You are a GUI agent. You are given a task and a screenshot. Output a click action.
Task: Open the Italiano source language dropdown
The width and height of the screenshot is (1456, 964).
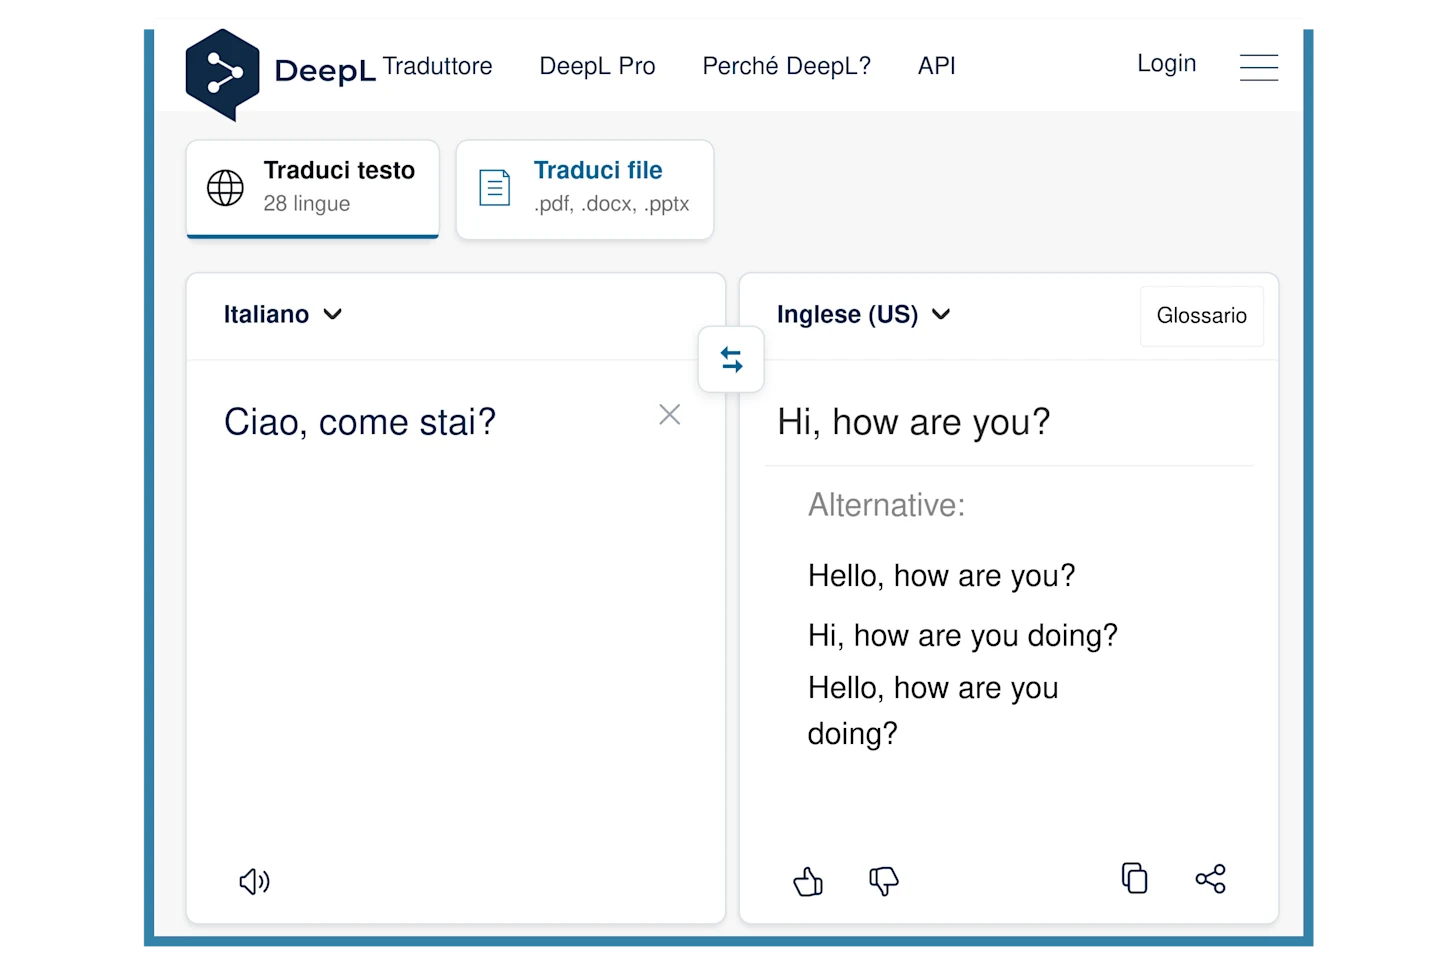click(283, 315)
